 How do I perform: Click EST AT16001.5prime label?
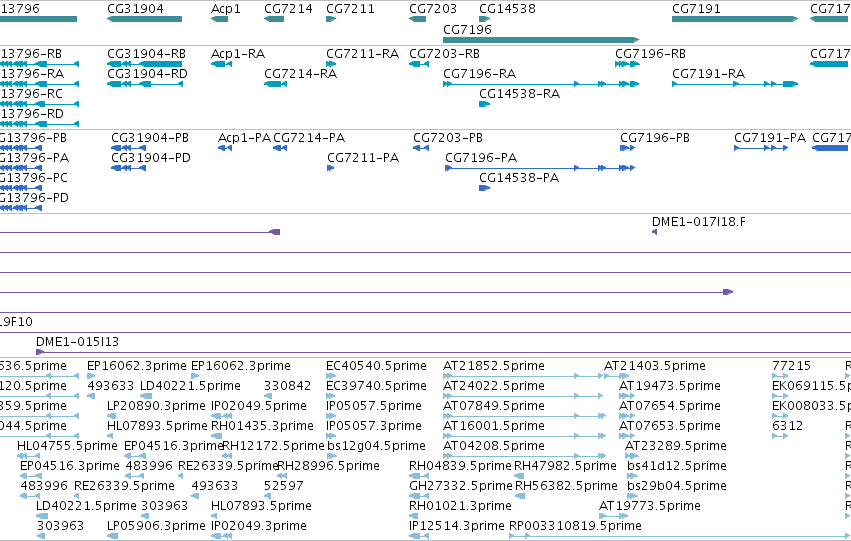point(494,426)
